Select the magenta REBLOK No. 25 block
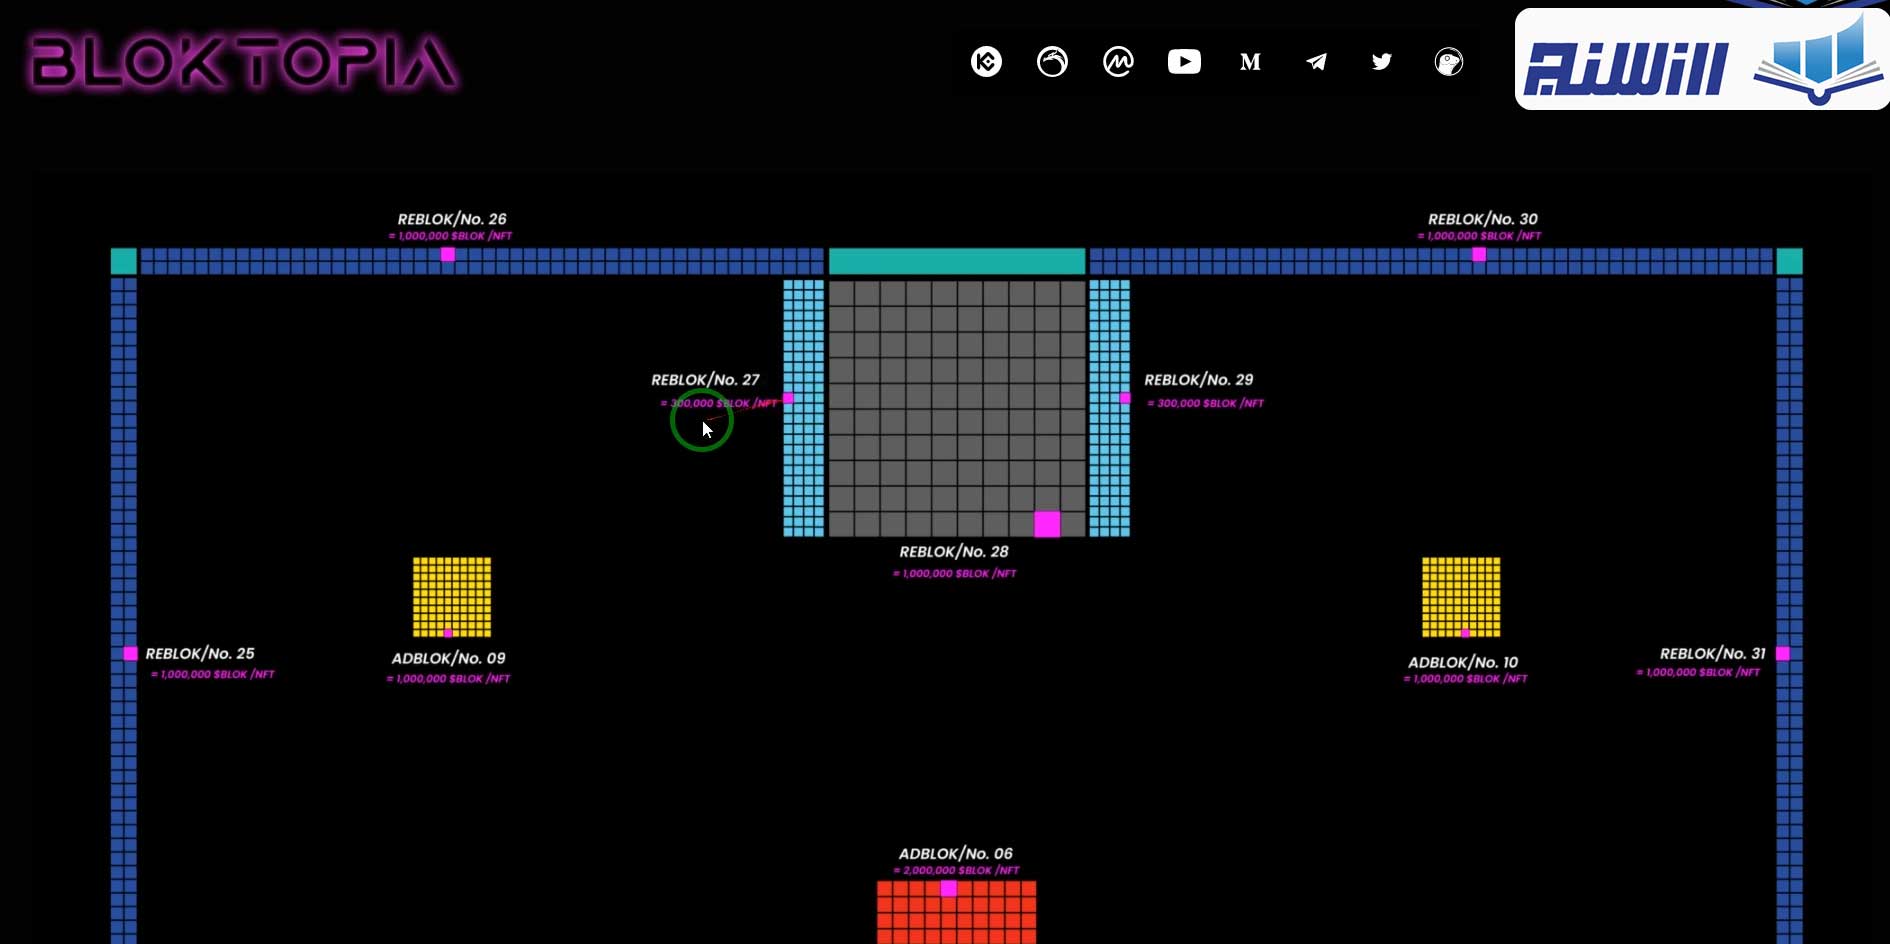1890x944 pixels. [x=130, y=653]
